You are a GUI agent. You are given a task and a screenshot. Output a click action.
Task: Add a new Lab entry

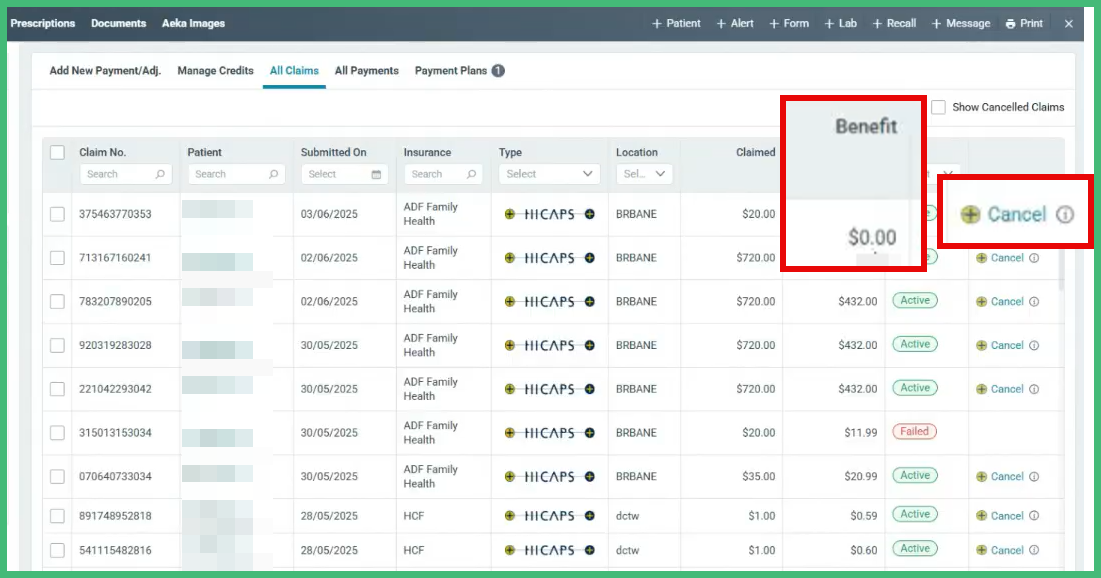pos(840,23)
